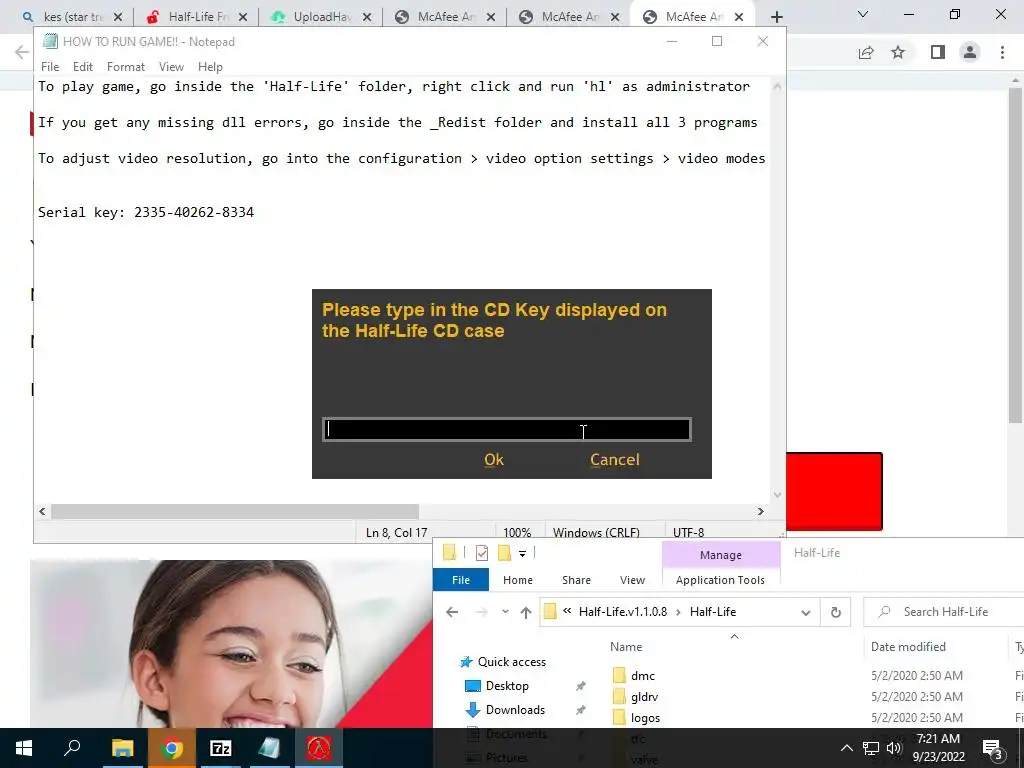This screenshot has width=1024, height=768.
Task: Click Explorer new folder quick access icon
Action: pyautogui.click(x=504, y=553)
